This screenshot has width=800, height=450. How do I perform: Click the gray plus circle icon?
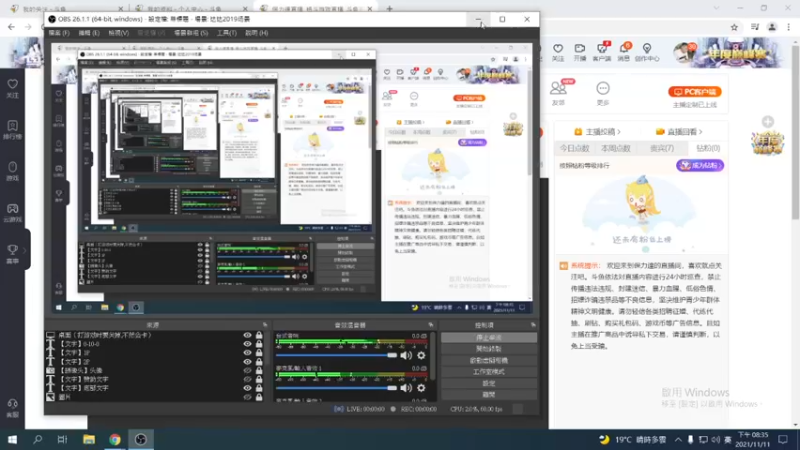[768, 121]
